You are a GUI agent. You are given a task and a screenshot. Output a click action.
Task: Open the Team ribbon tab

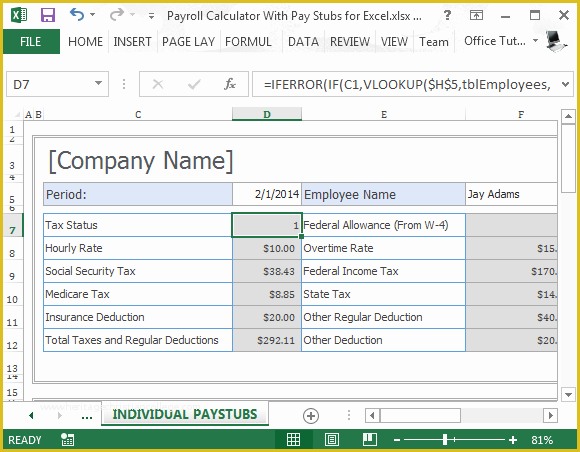click(434, 41)
